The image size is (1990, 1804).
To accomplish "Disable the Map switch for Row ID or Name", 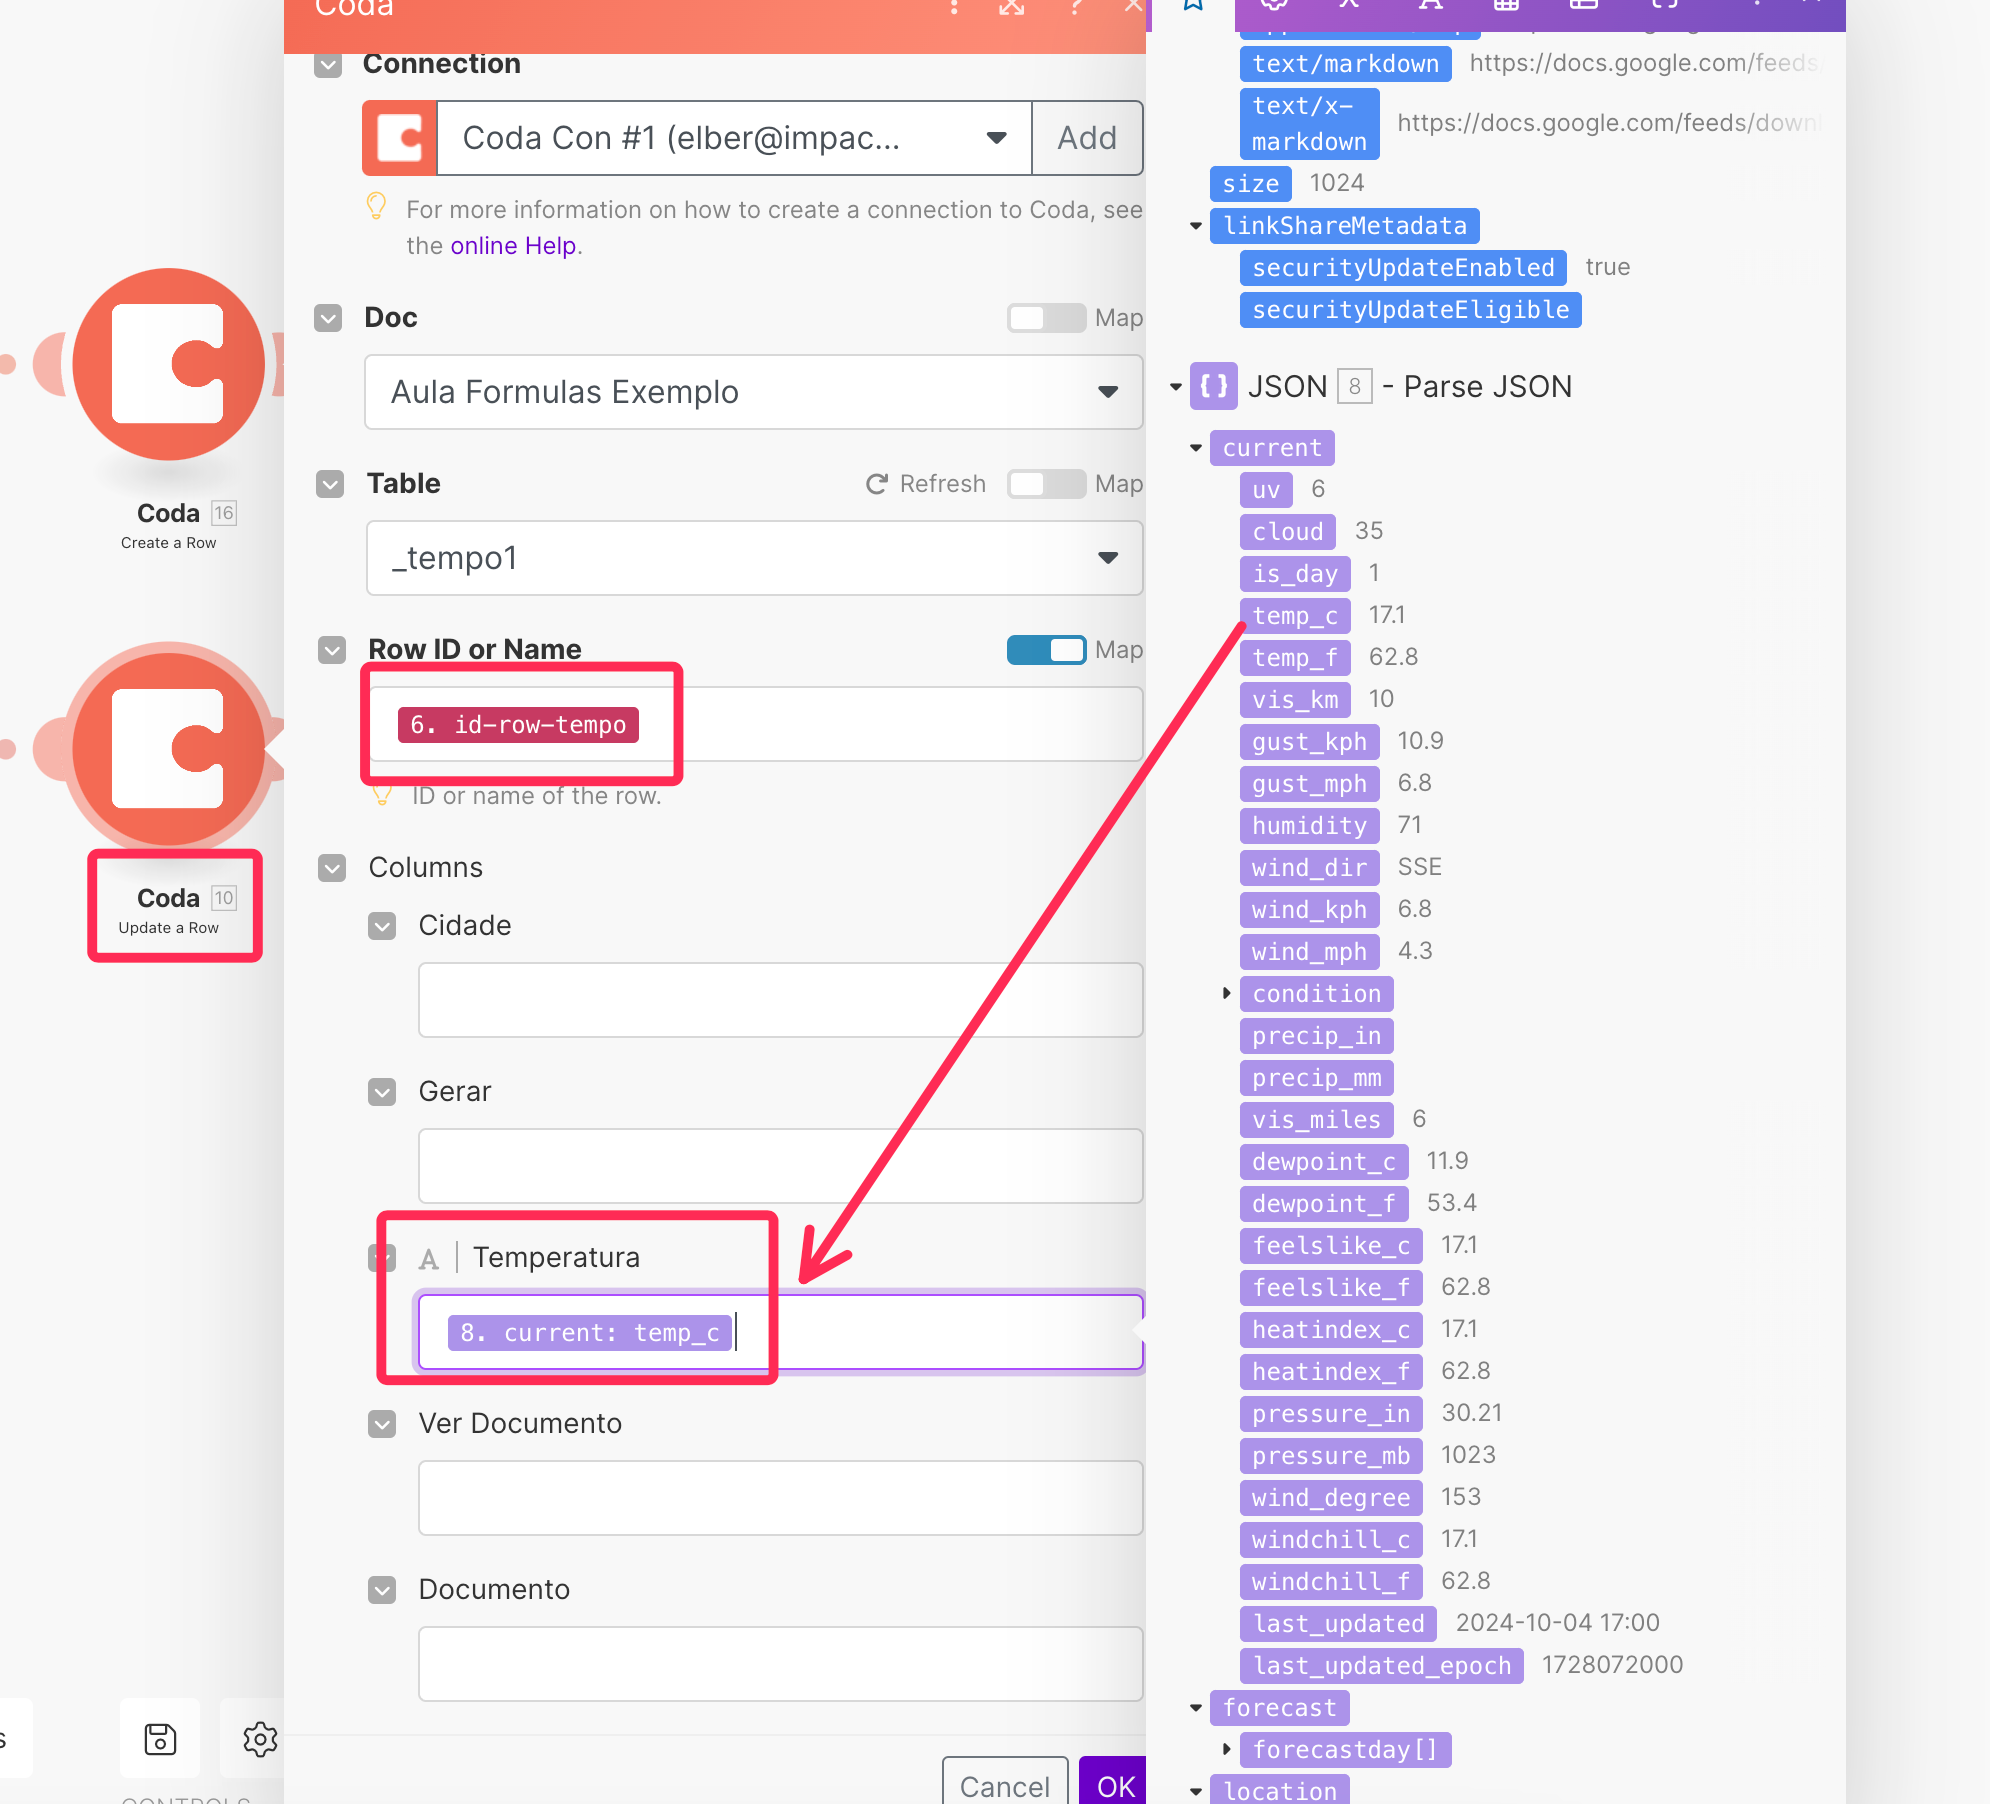I will pyautogui.click(x=1045, y=650).
